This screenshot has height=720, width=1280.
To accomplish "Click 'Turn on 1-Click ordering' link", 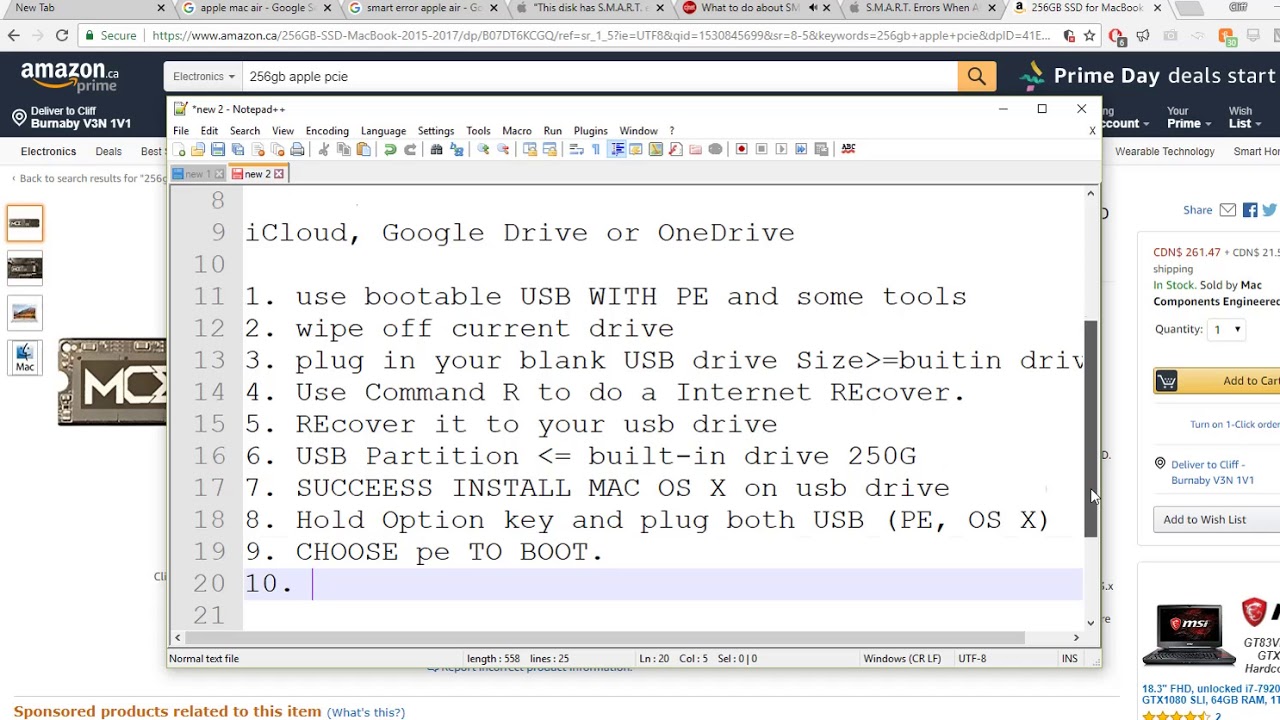I will click(x=1234, y=424).
